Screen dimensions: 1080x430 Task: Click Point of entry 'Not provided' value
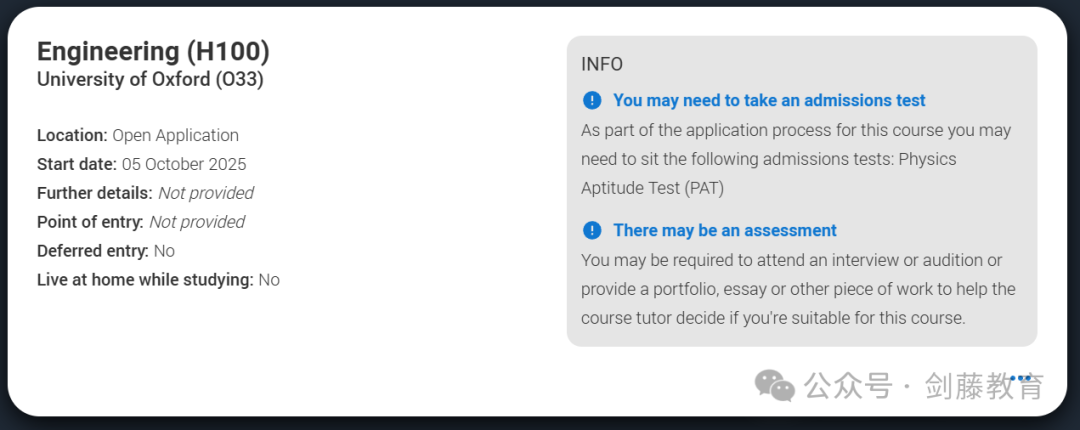(x=197, y=222)
